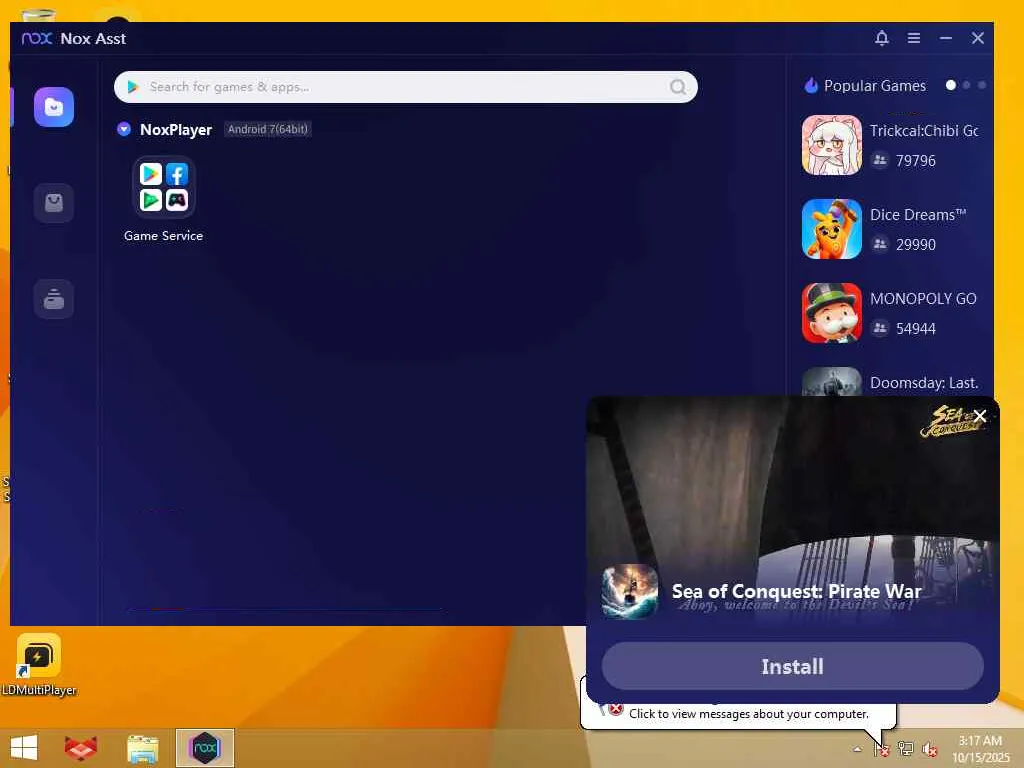Click the muted volume tray icon

pos(930,749)
